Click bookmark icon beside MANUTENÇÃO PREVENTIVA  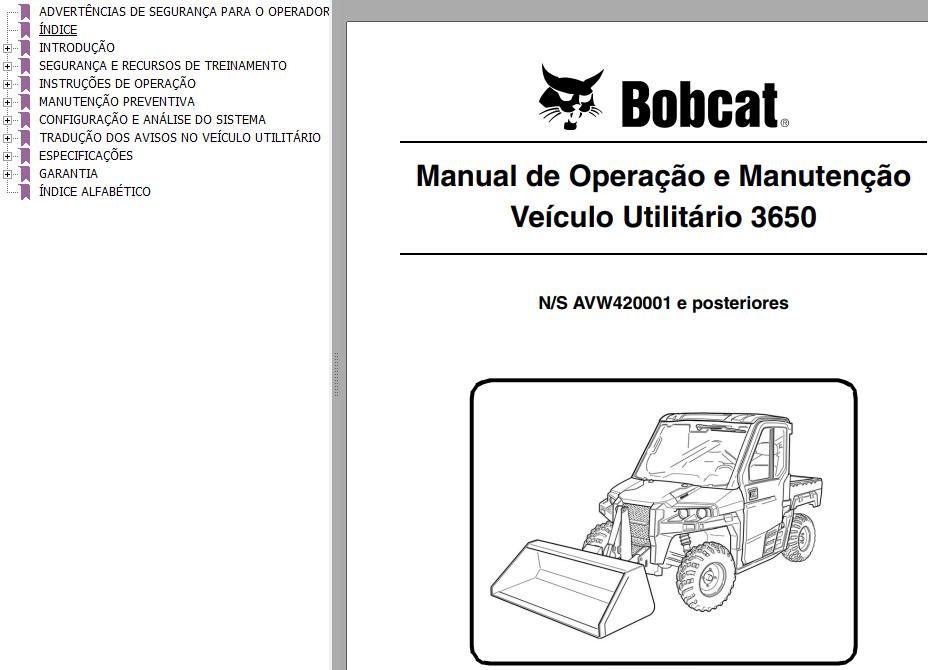pos(25,102)
